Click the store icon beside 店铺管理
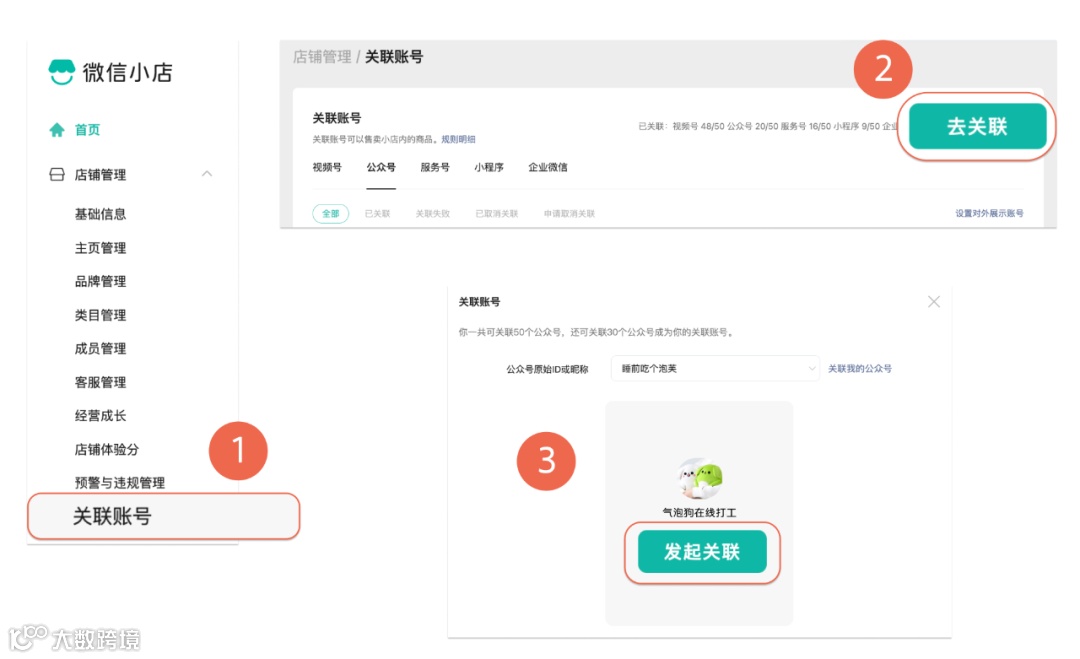Viewport: 1080px width, 659px height. (x=57, y=174)
